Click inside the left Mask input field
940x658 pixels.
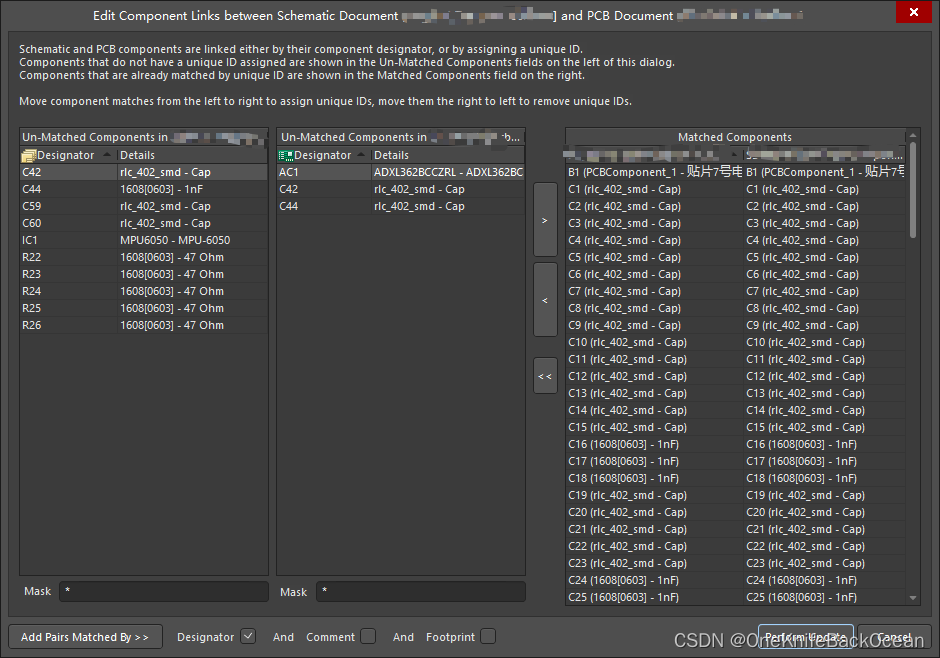(163, 591)
